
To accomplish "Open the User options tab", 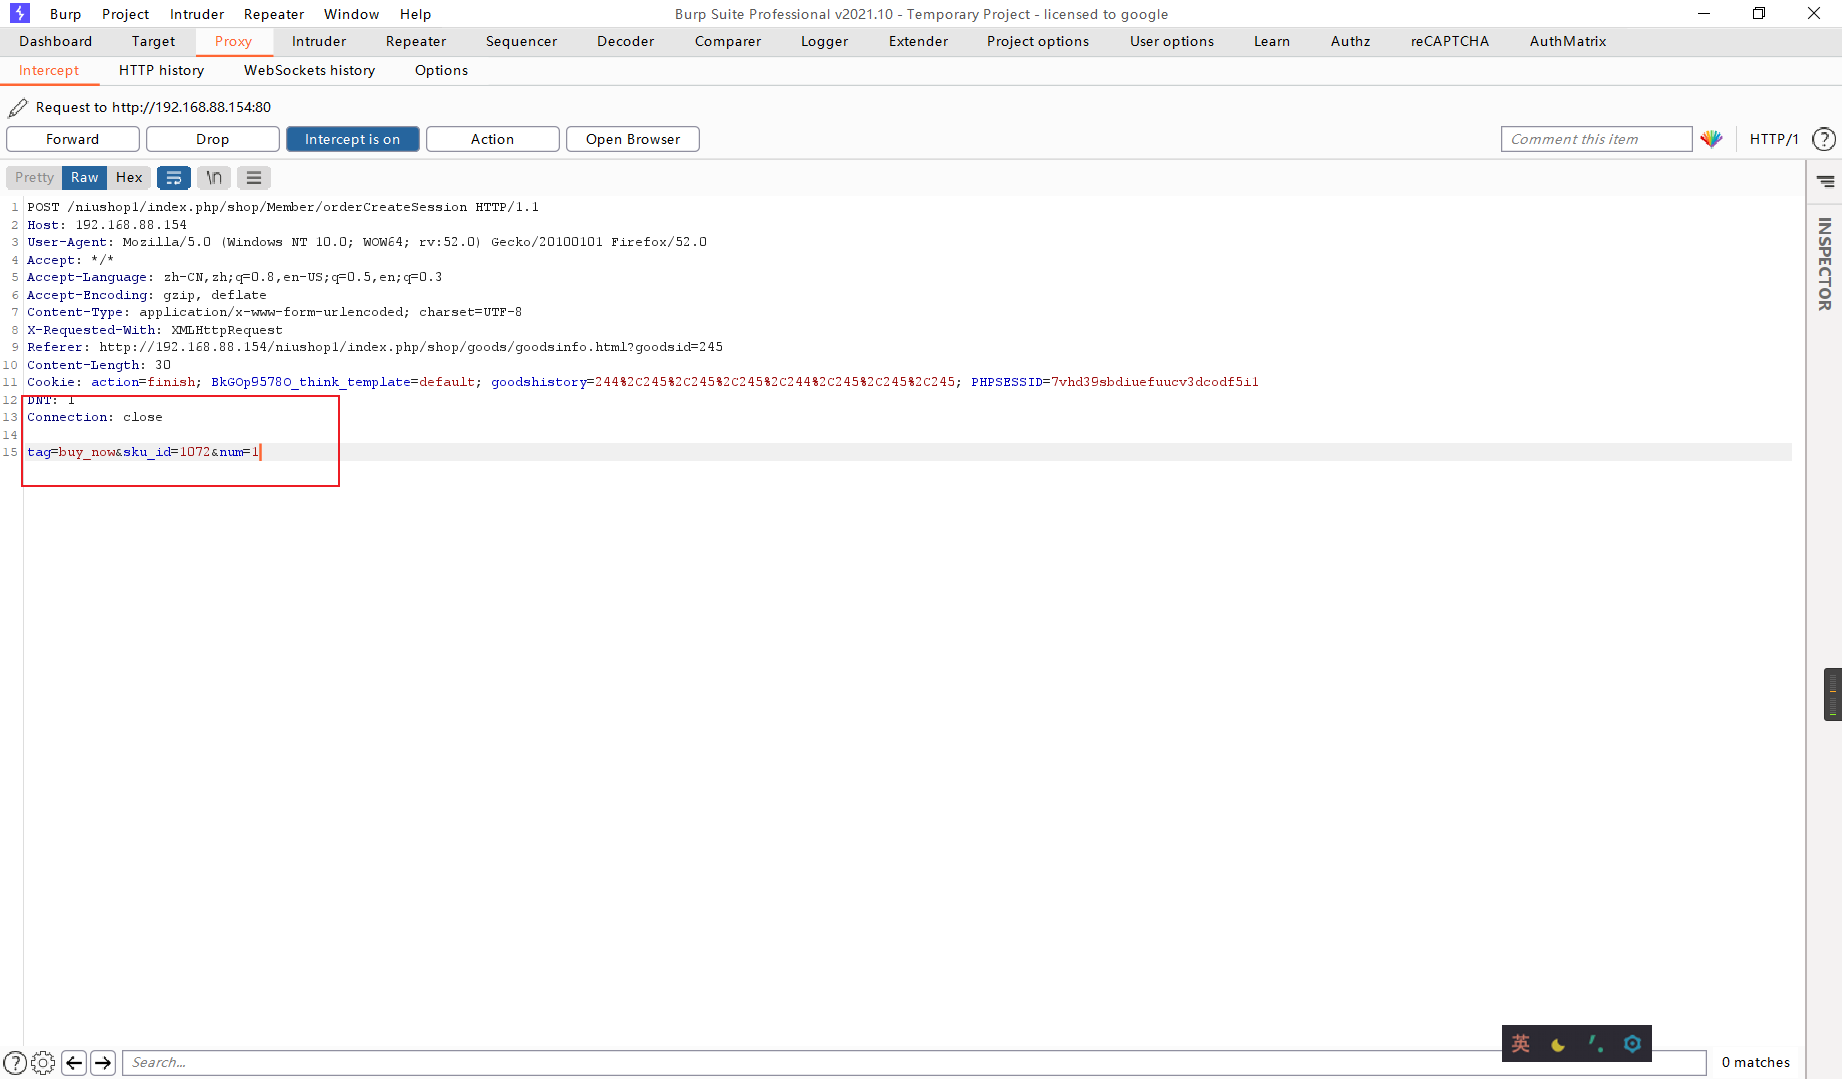I will [1172, 41].
